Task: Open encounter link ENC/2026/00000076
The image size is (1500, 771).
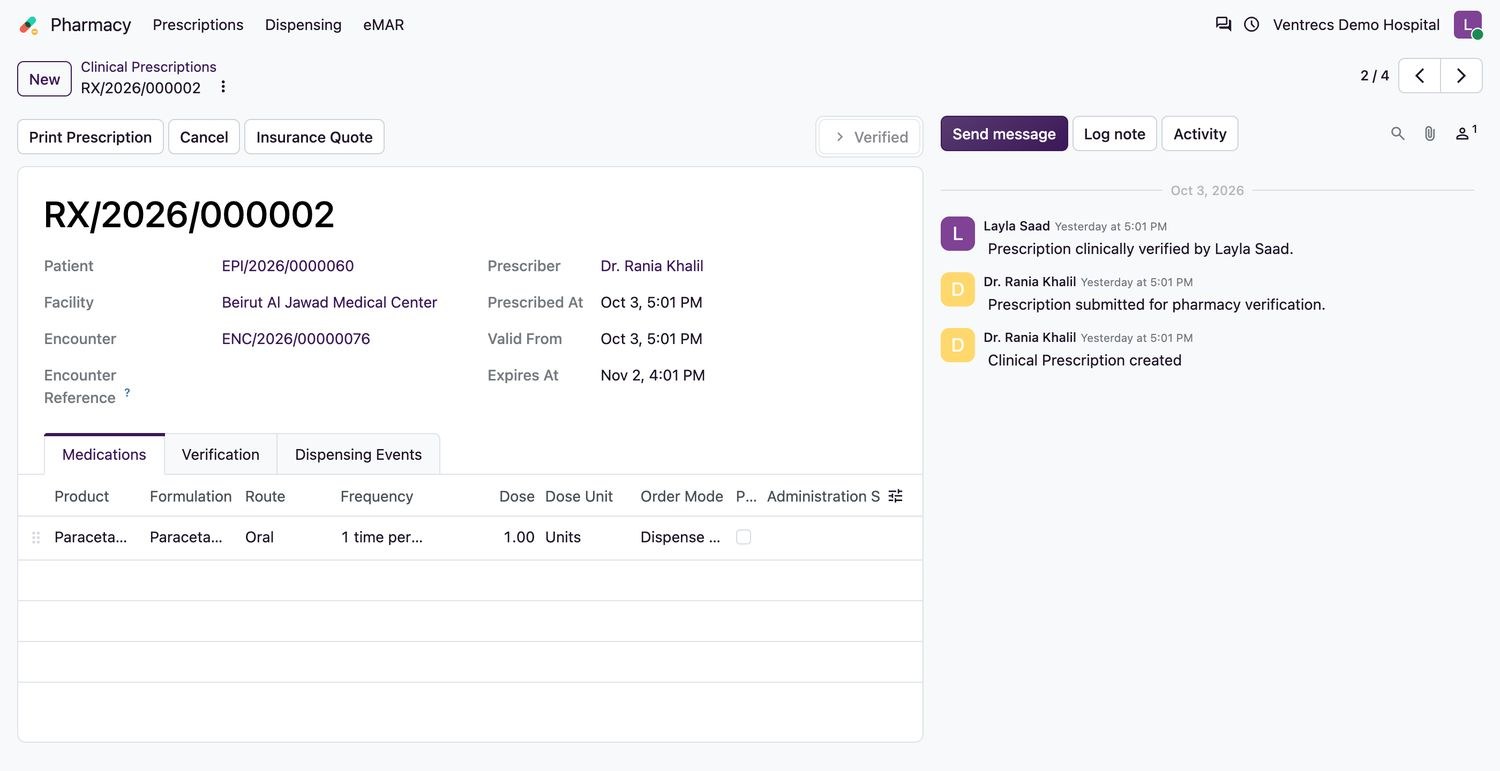Action: tap(296, 339)
